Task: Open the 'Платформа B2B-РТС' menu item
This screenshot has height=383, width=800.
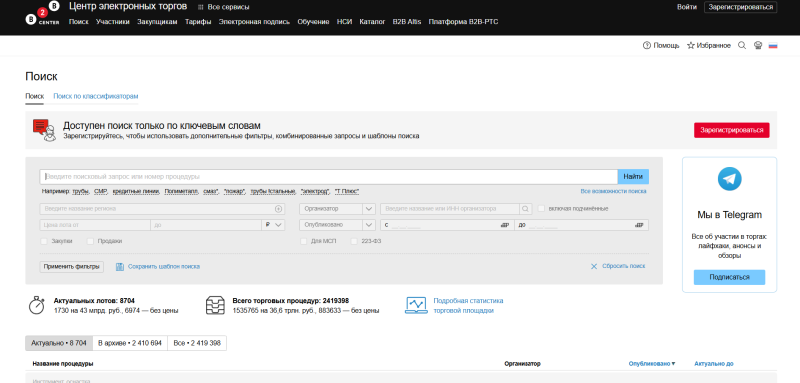Action: [463, 22]
